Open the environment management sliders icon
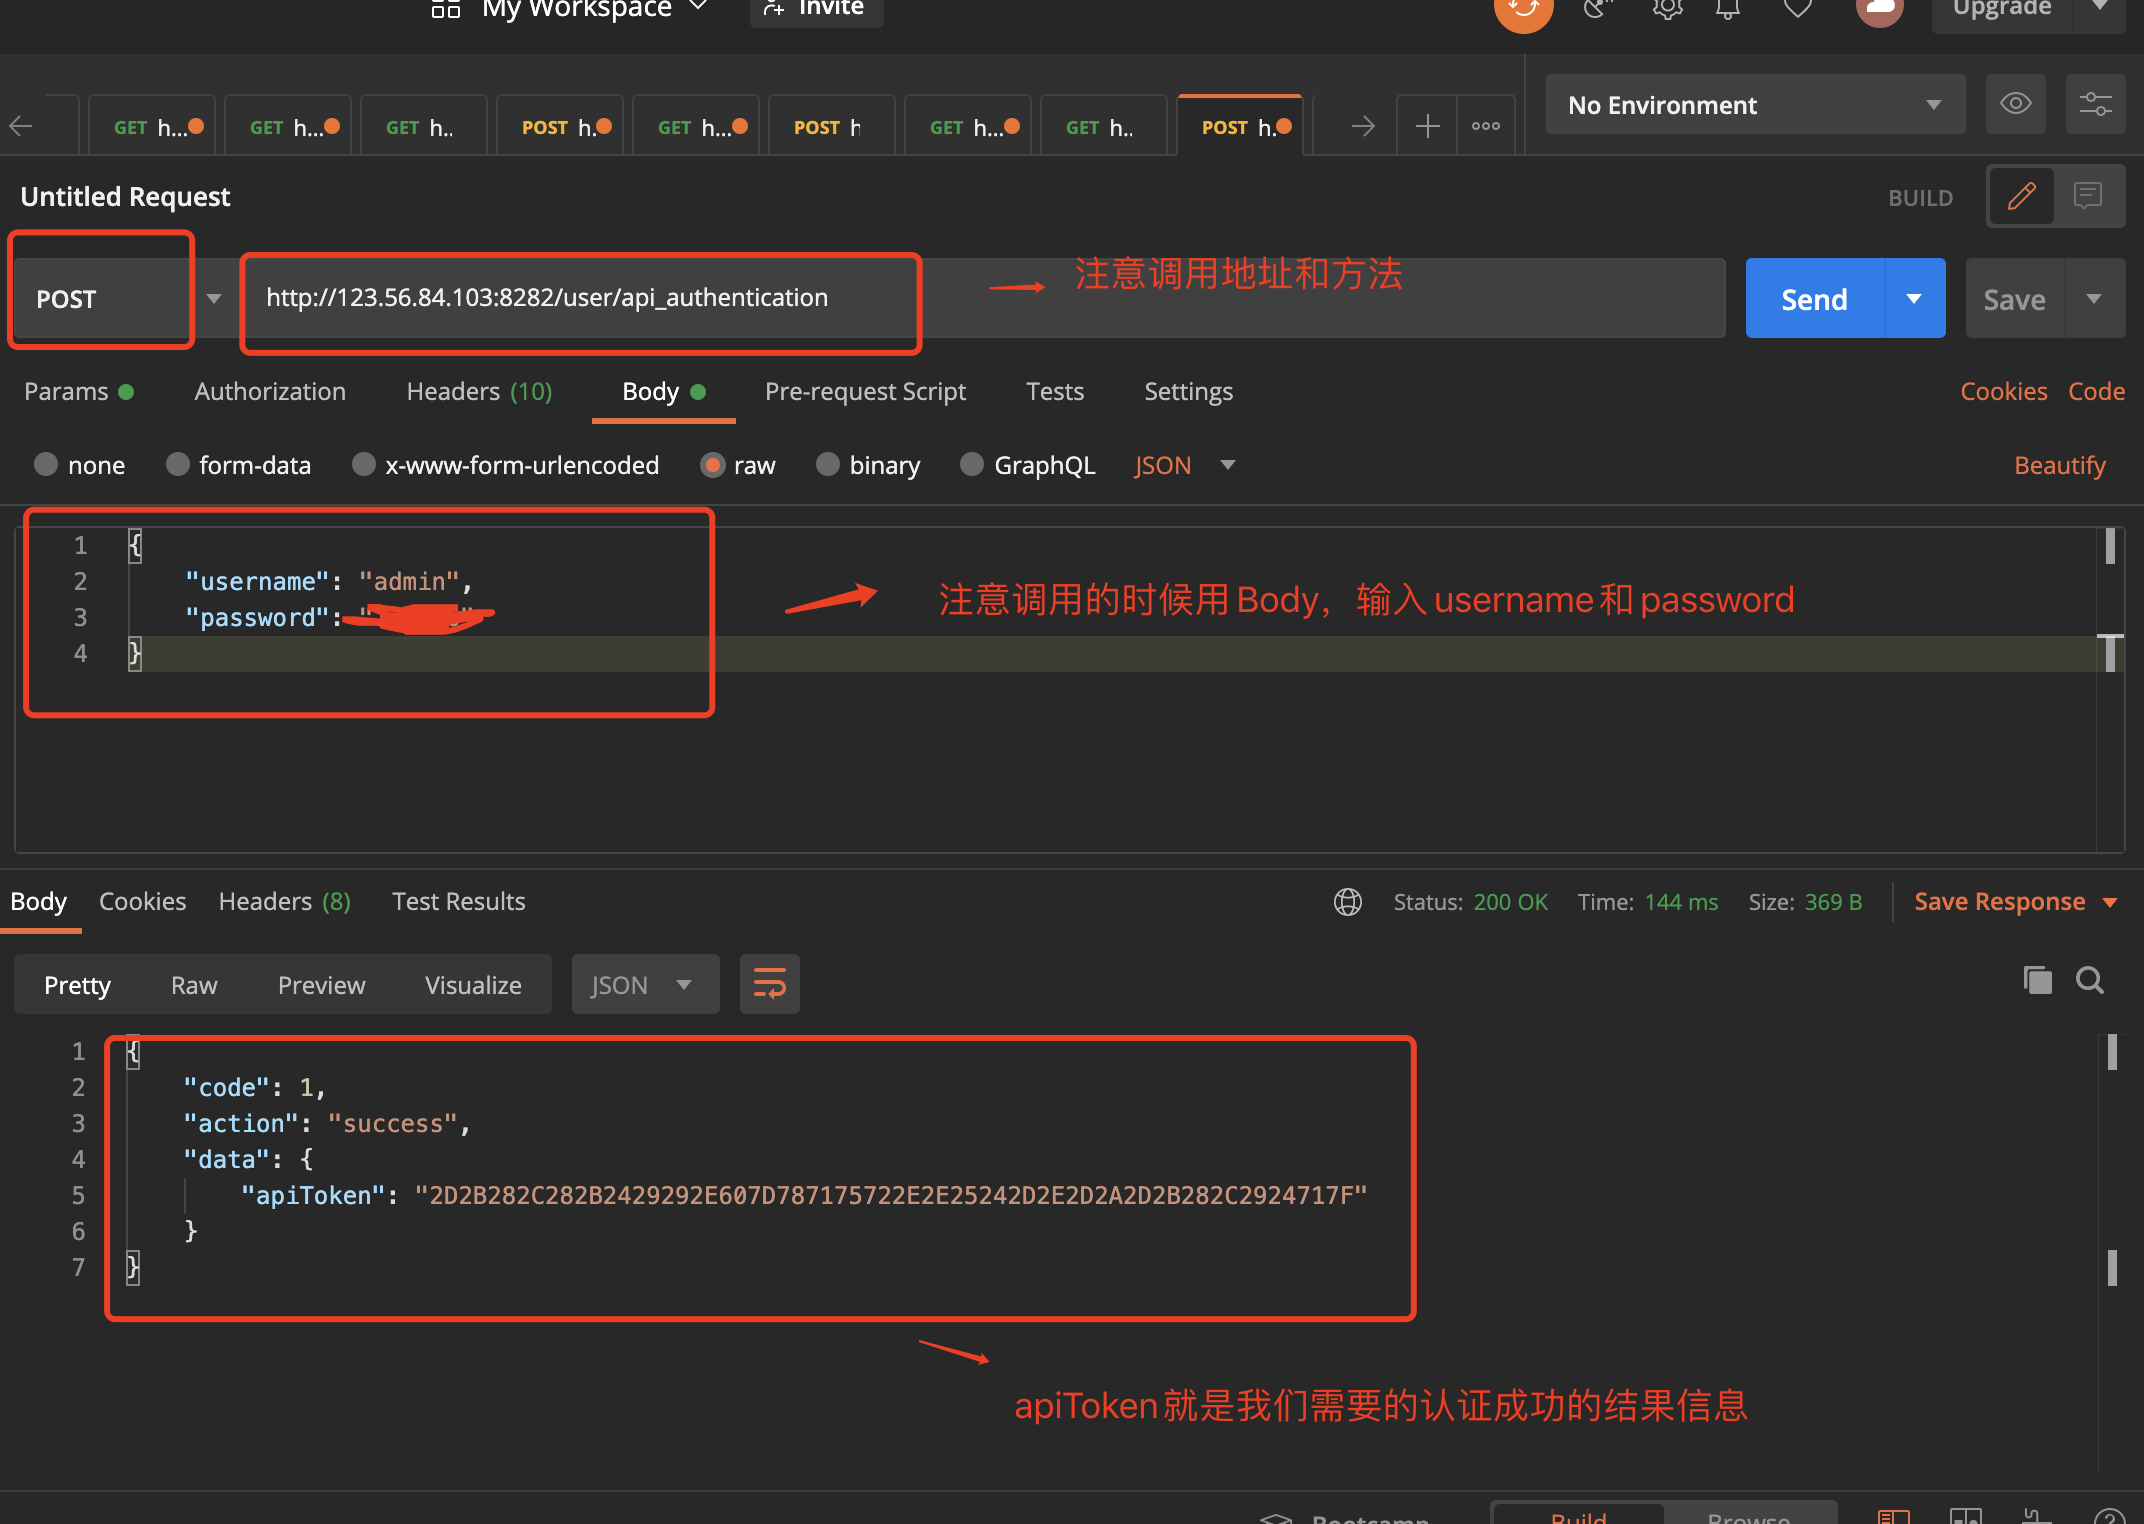 coord(2096,104)
